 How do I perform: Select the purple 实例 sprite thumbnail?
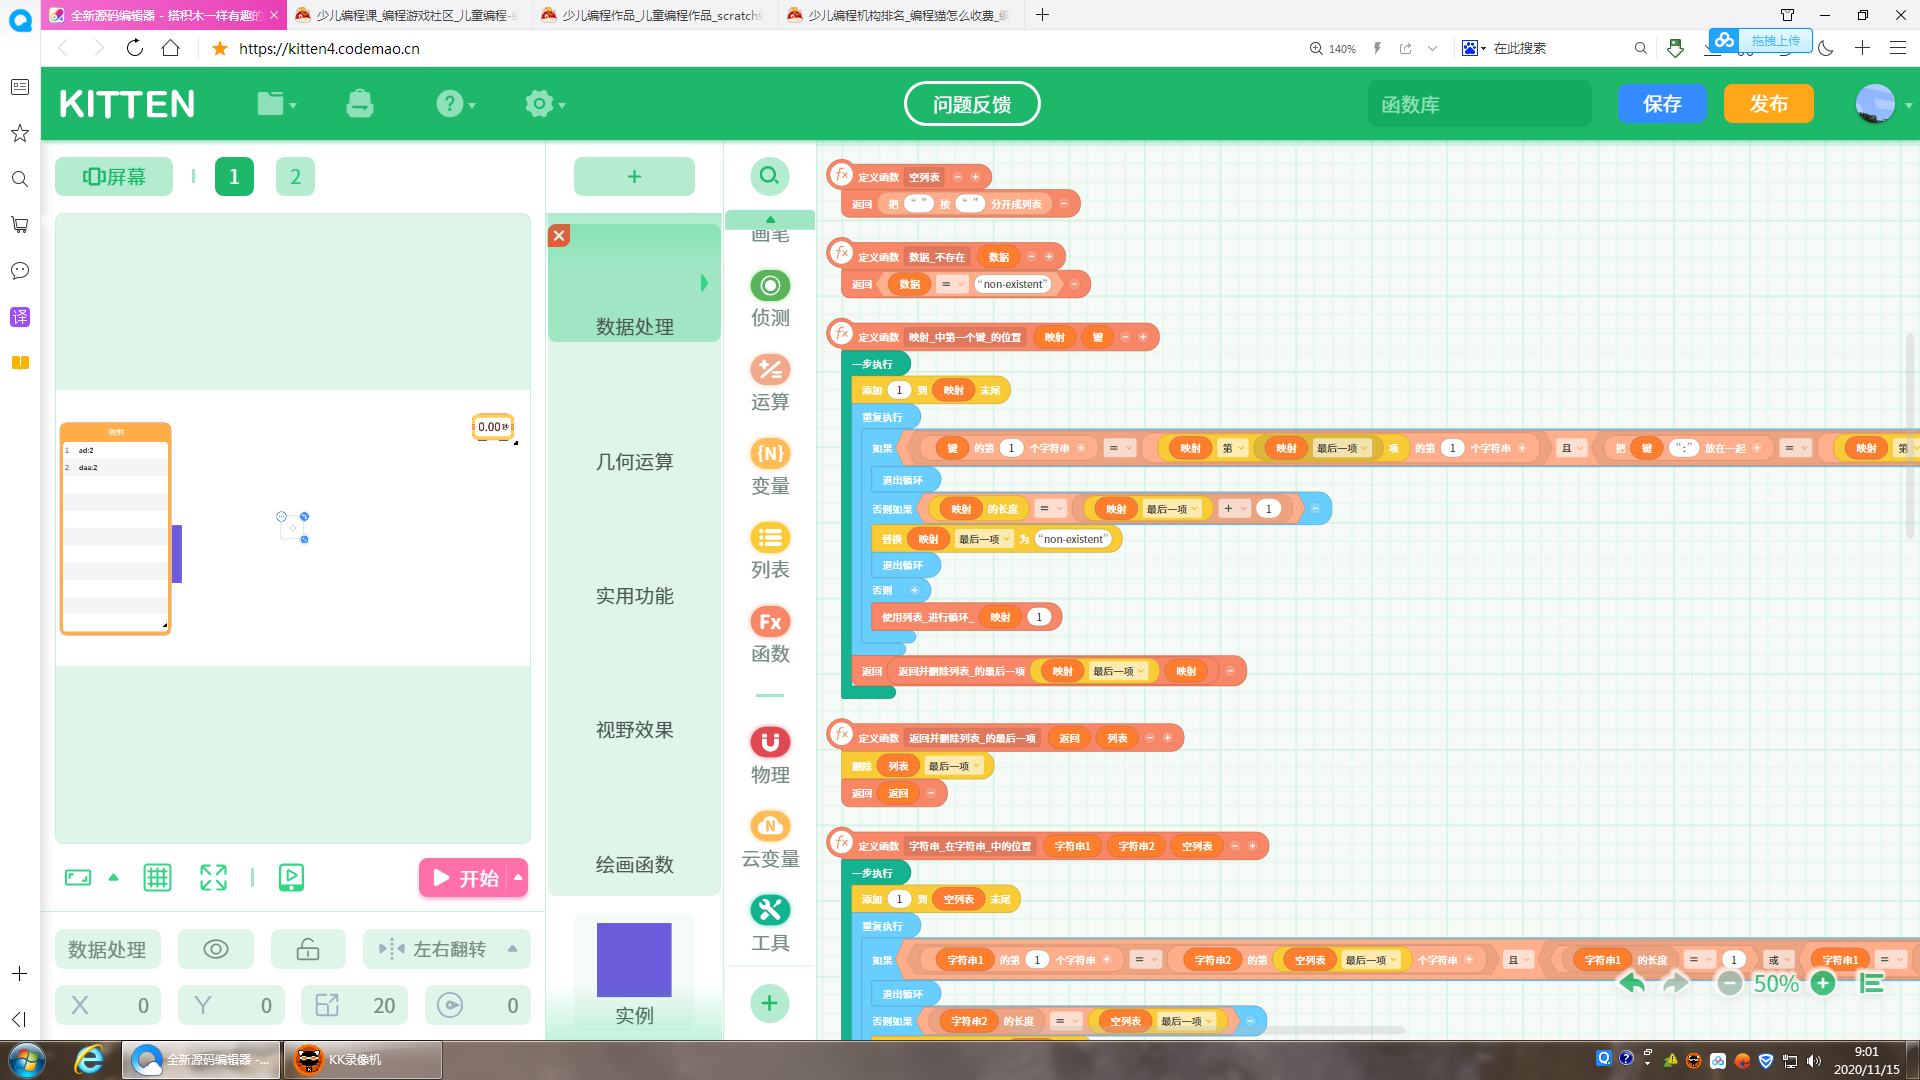(x=634, y=960)
